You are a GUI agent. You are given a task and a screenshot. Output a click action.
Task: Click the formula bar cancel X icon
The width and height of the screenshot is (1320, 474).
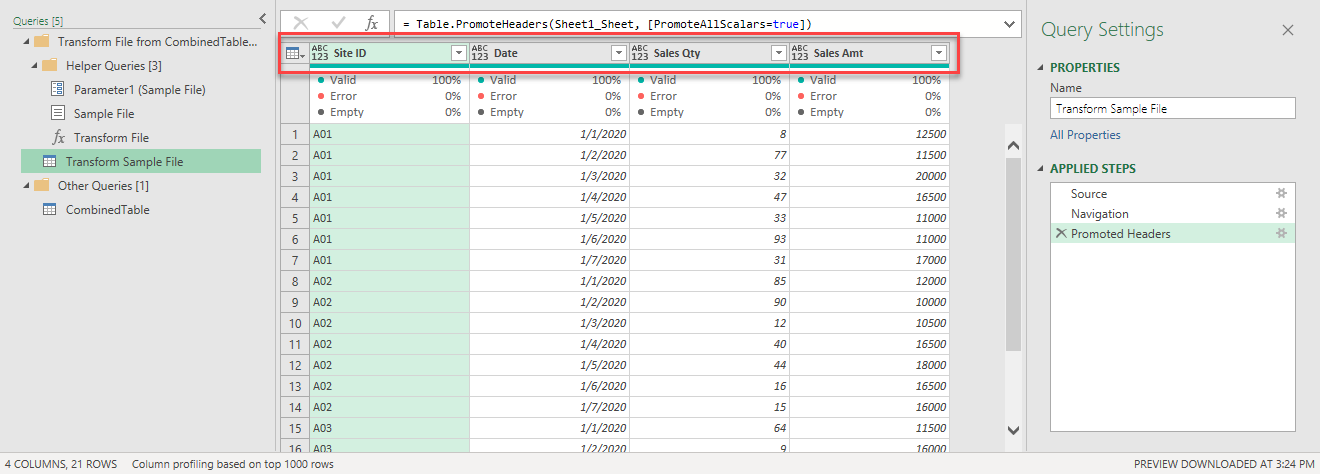tap(301, 23)
